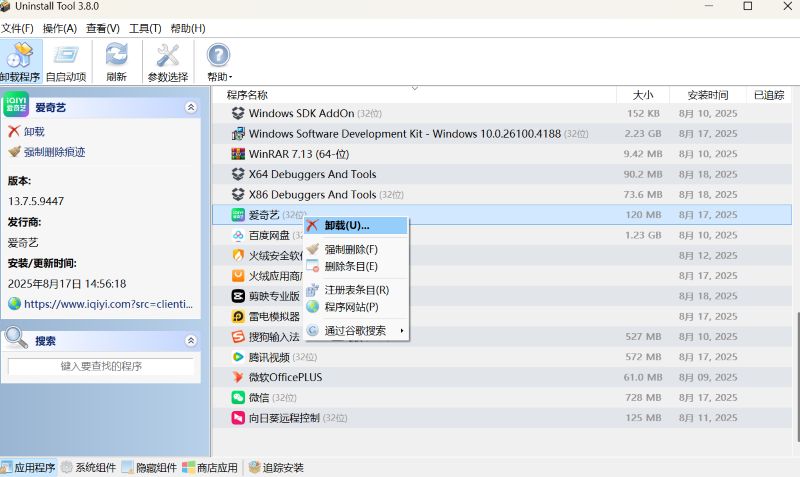
Task: Open the 查看(V) menu
Action: 103,29
